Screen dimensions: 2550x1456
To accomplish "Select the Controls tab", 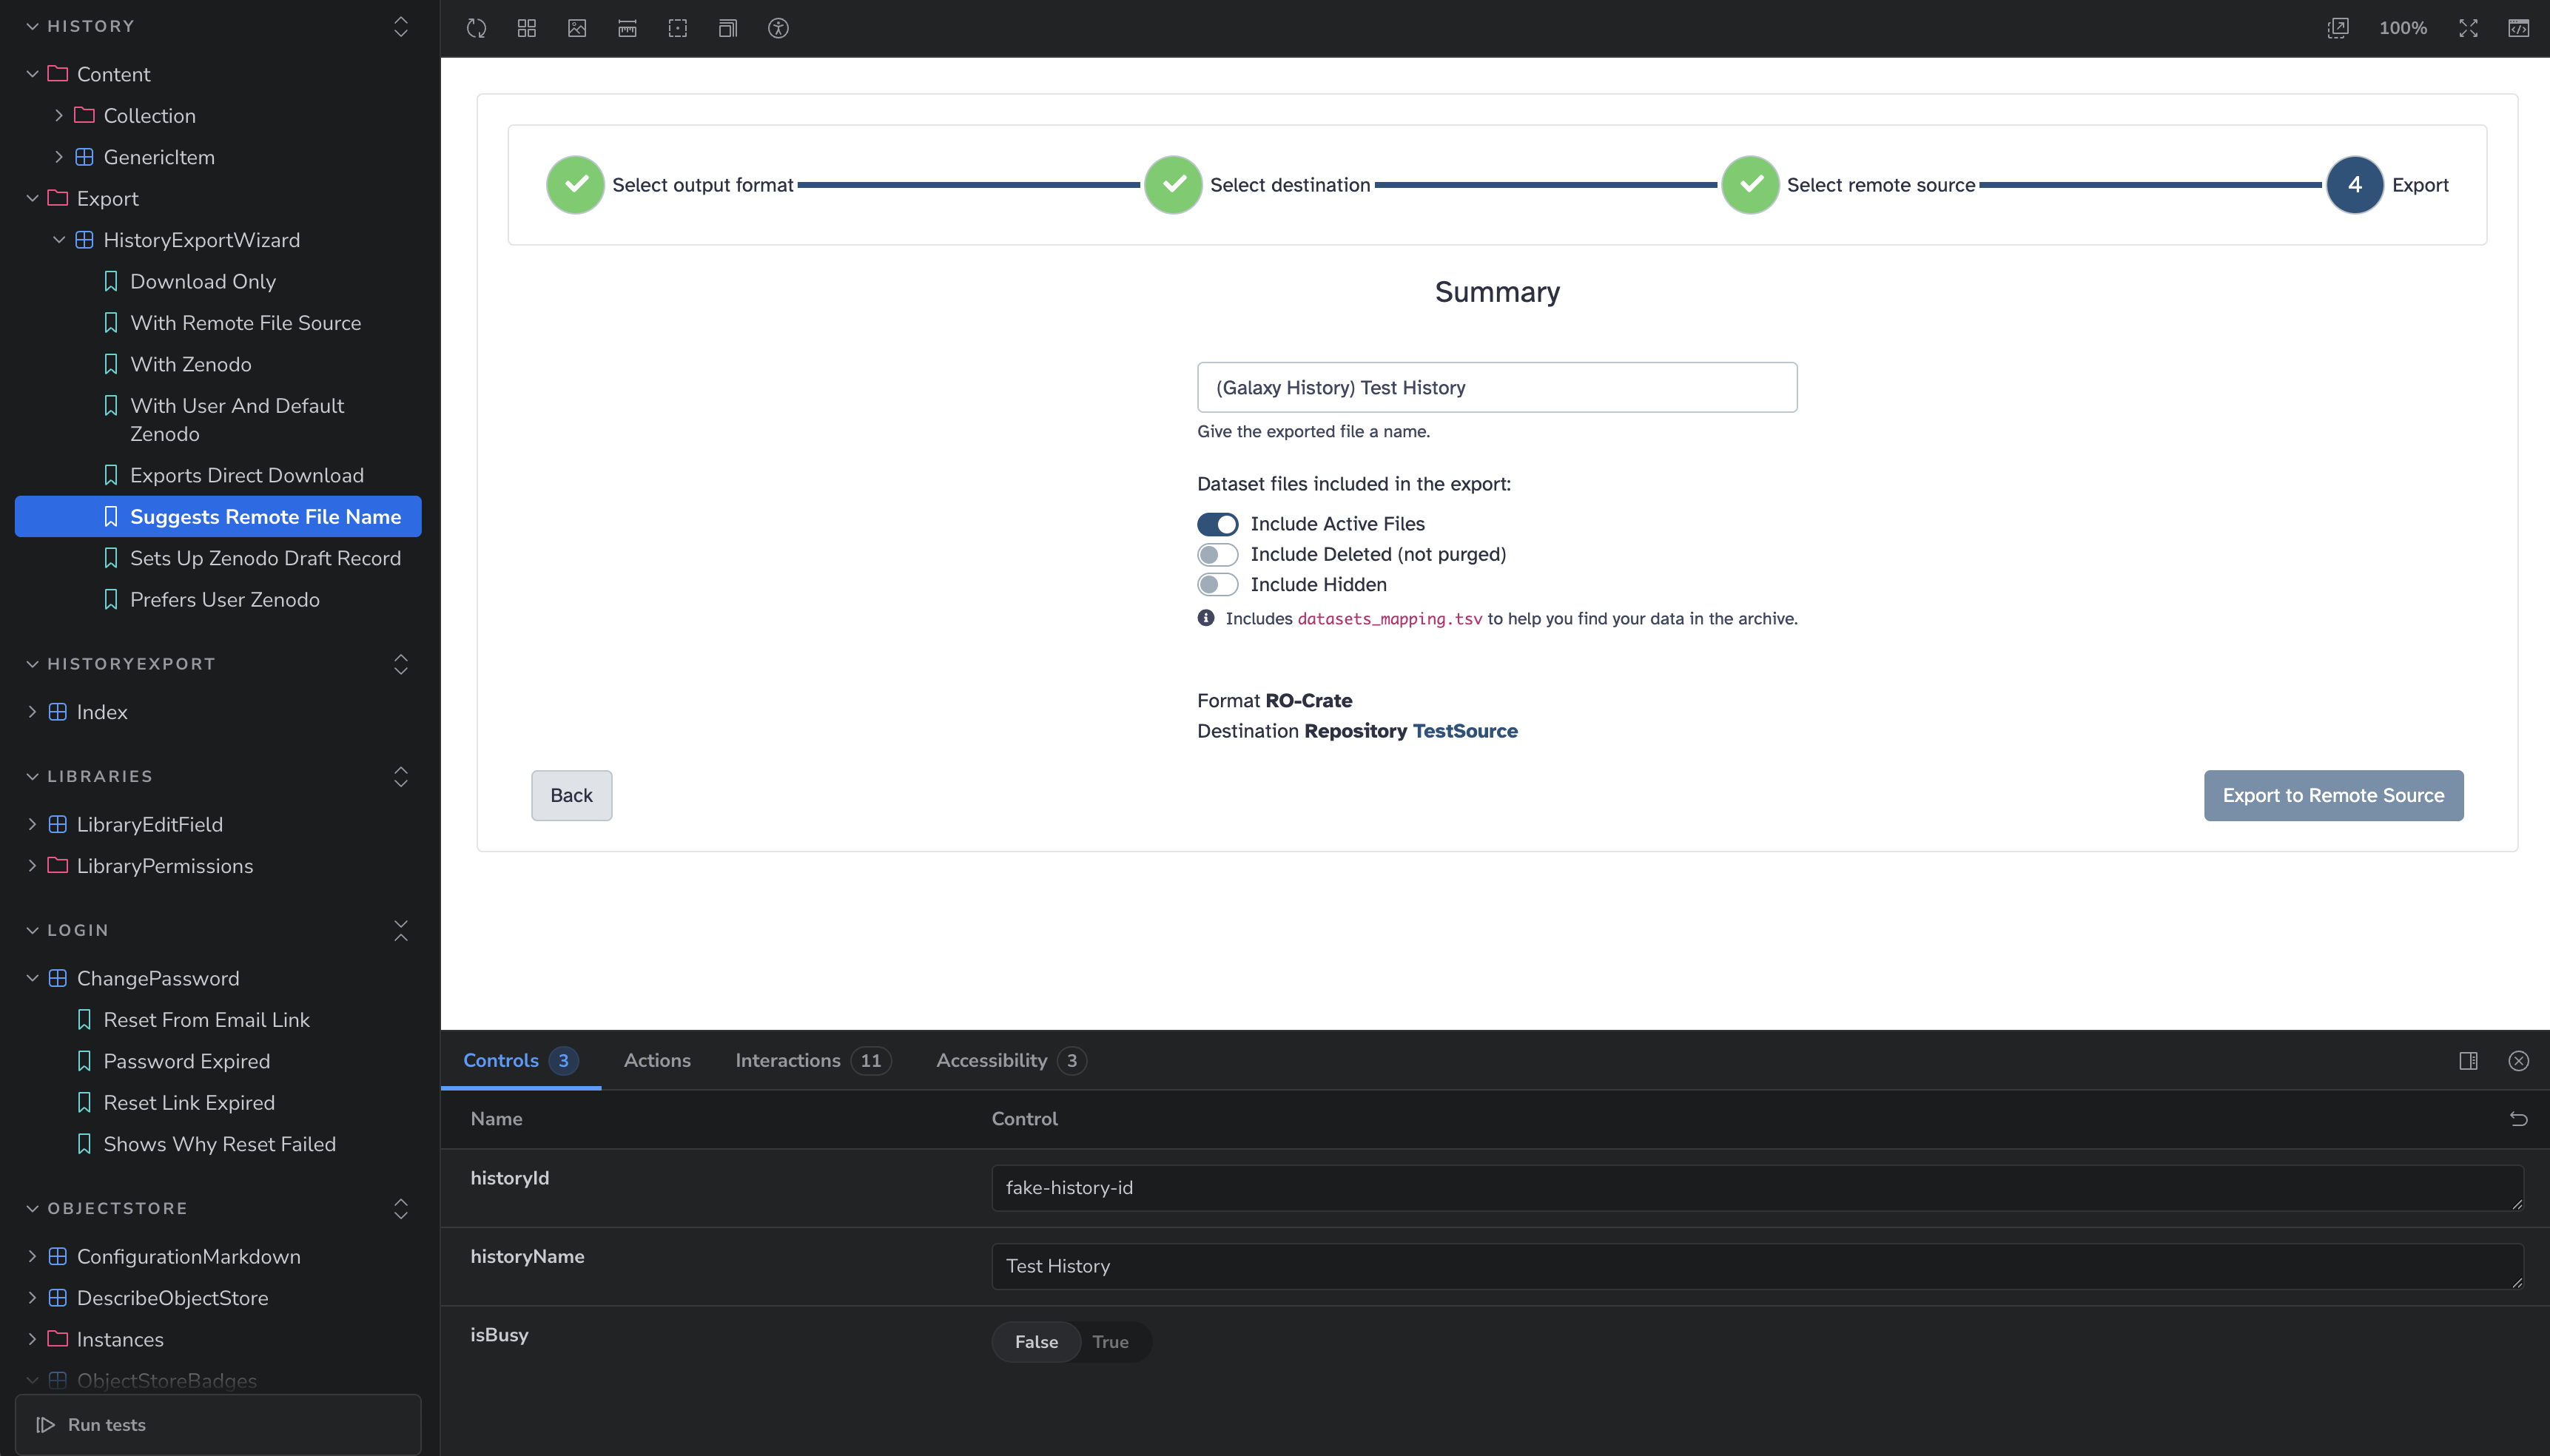I will coord(520,1060).
